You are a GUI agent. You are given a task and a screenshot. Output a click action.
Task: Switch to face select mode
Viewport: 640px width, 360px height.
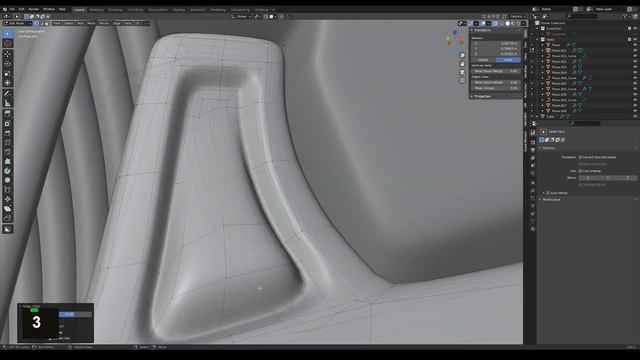46,23
